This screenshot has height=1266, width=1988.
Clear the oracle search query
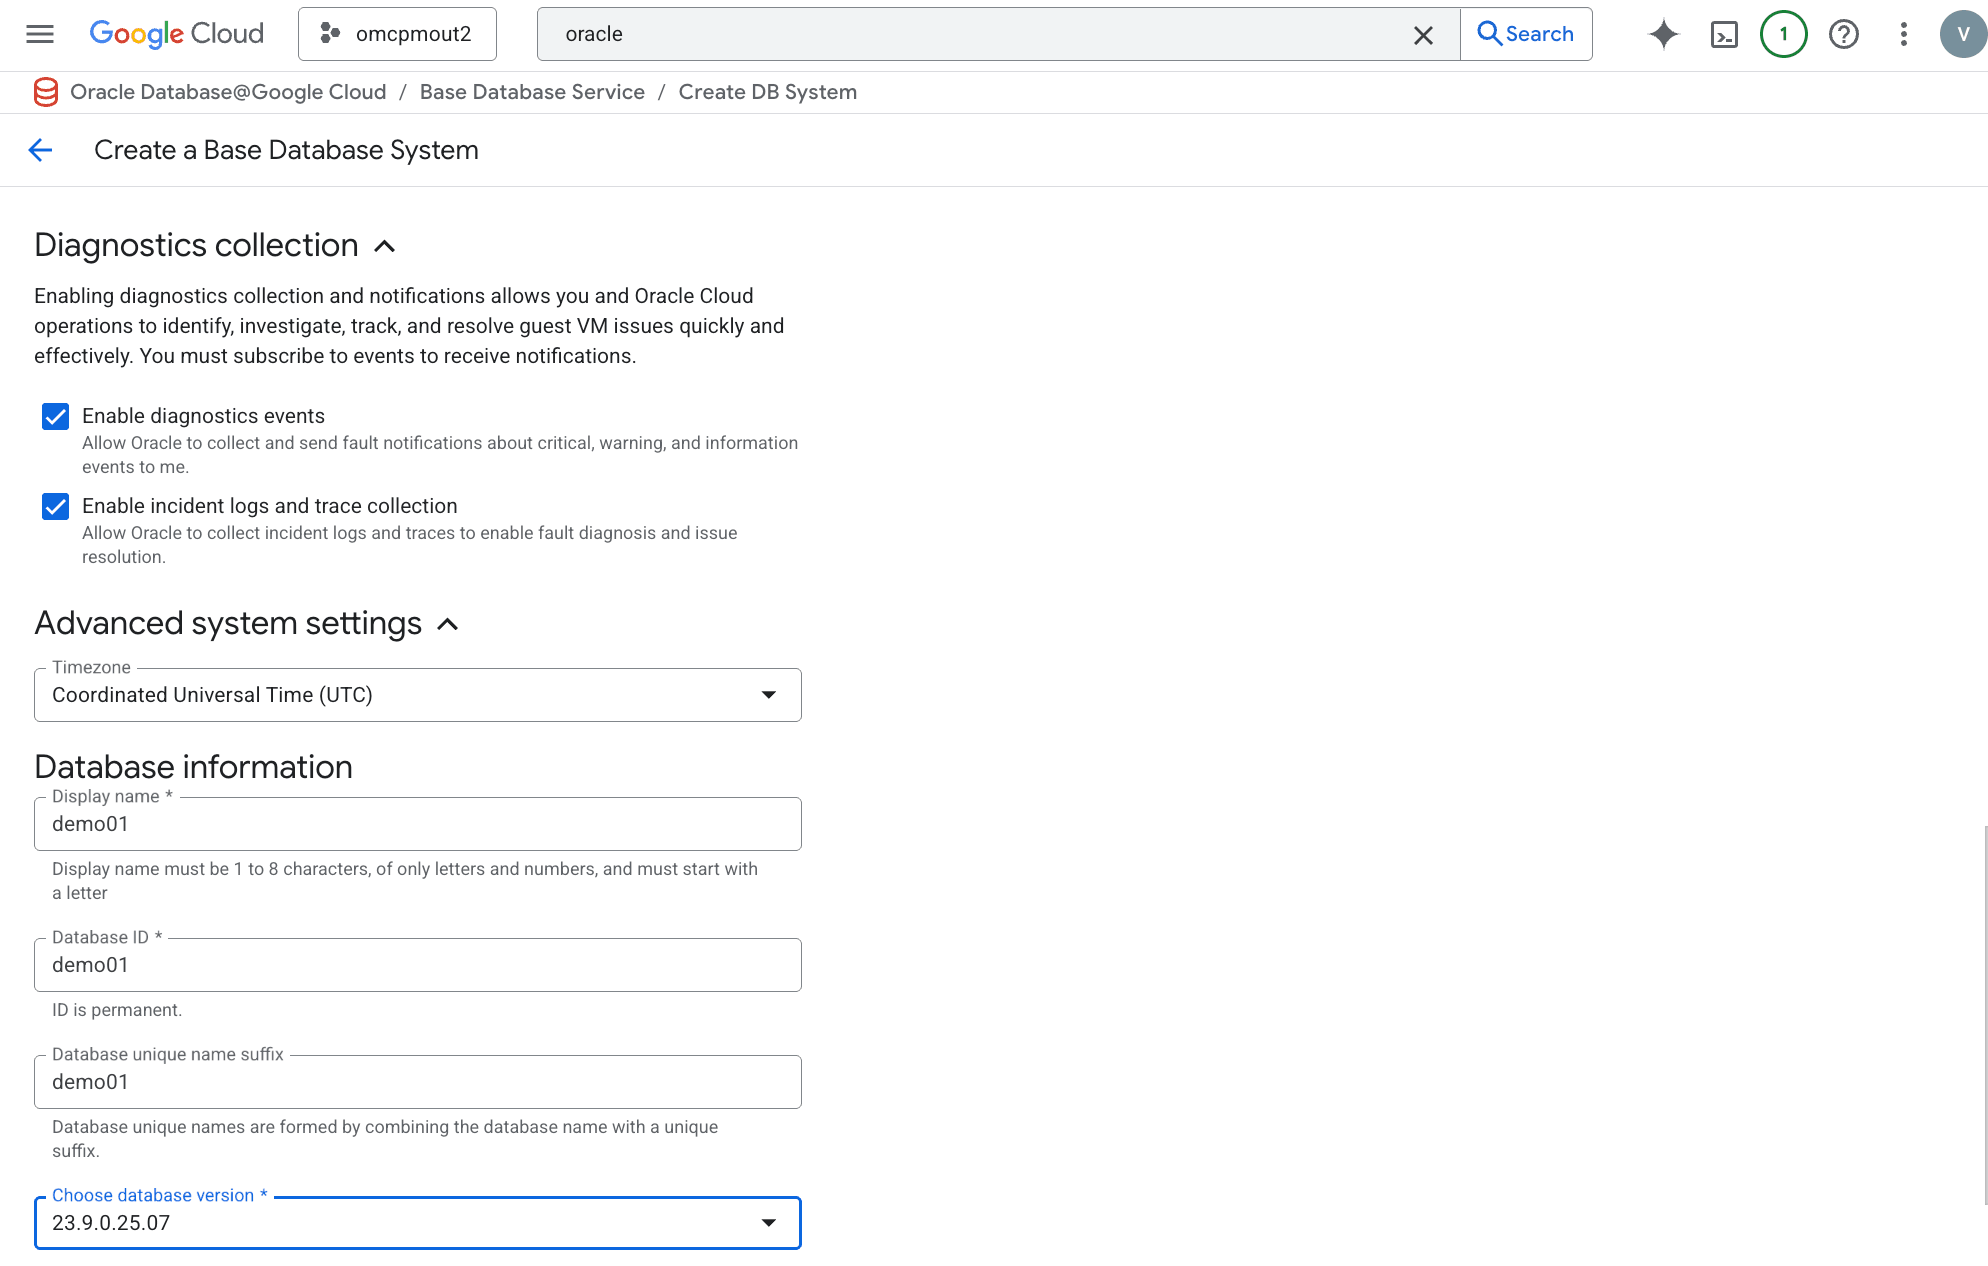1423,34
